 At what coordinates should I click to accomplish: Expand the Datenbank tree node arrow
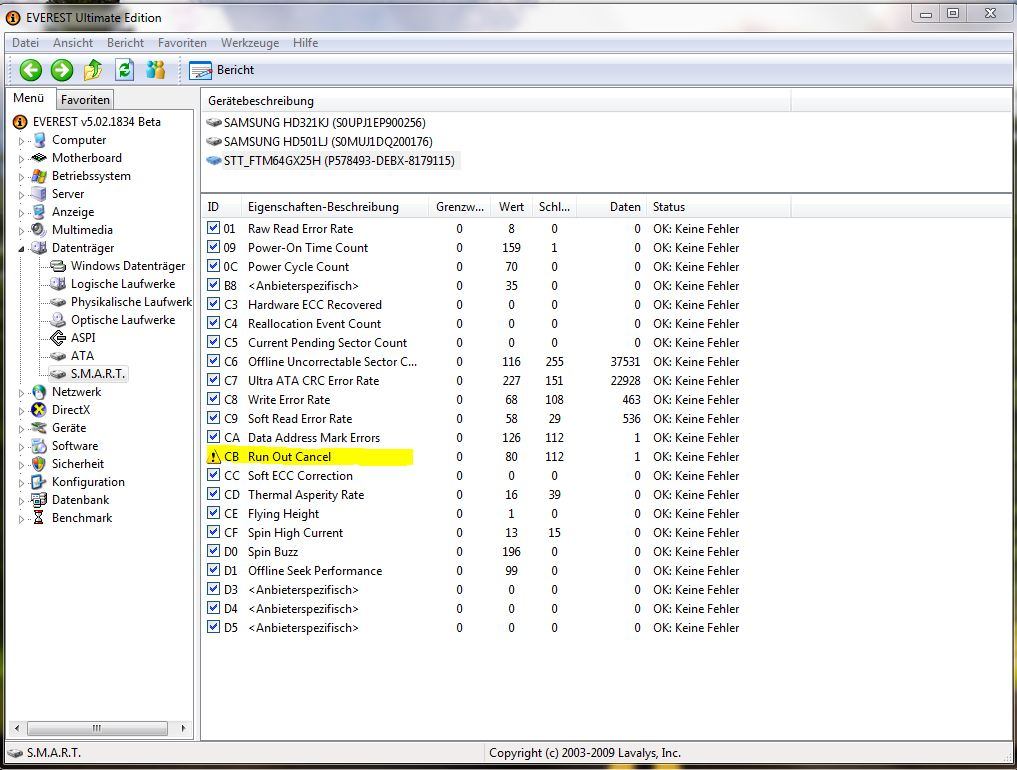pyautogui.click(x=21, y=500)
